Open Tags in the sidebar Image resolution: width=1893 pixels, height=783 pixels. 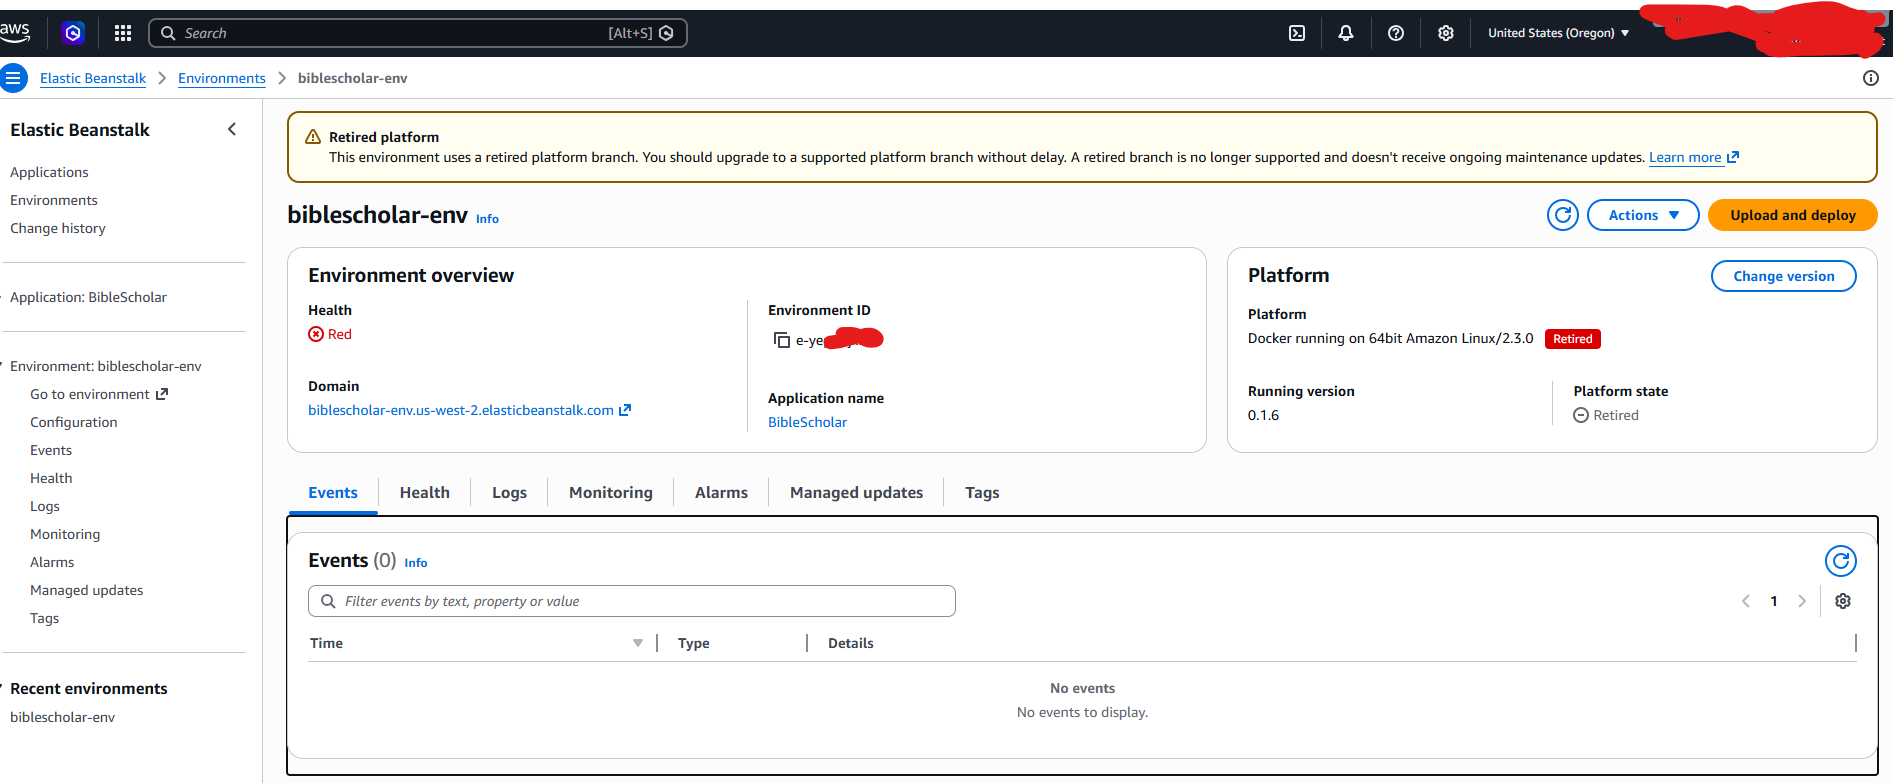point(44,618)
